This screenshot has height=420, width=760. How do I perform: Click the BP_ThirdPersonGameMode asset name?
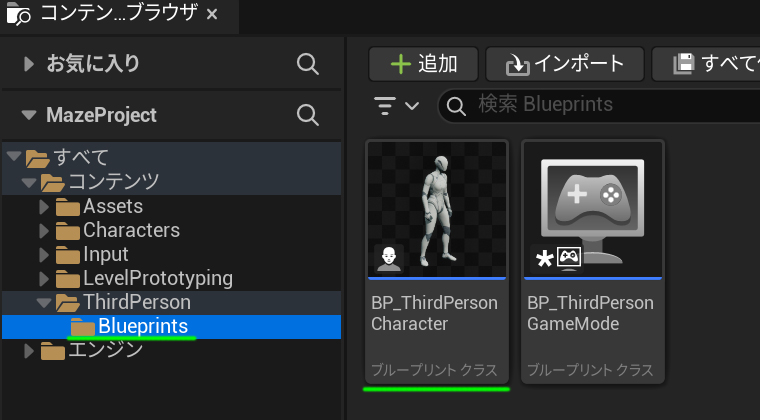pyautogui.click(x=590, y=313)
